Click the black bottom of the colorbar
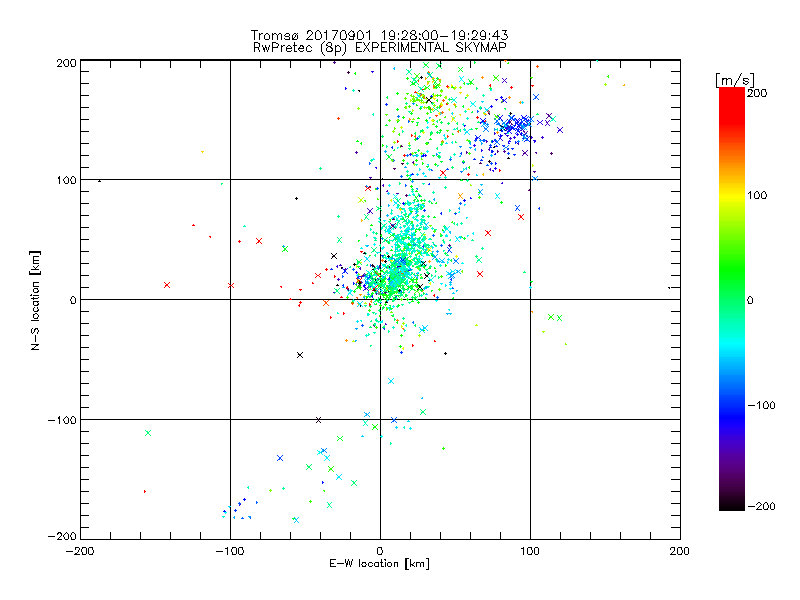800x600 pixels. coord(732,504)
